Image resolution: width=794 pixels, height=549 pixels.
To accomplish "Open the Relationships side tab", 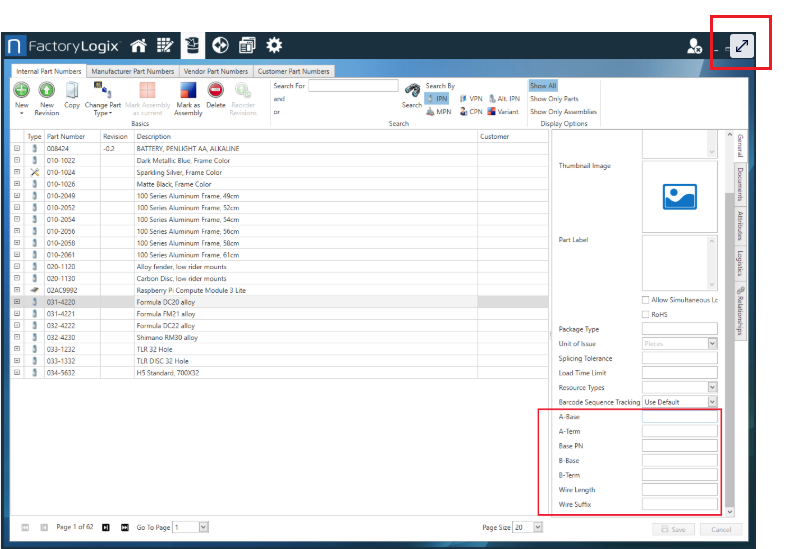I will point(740,311).
